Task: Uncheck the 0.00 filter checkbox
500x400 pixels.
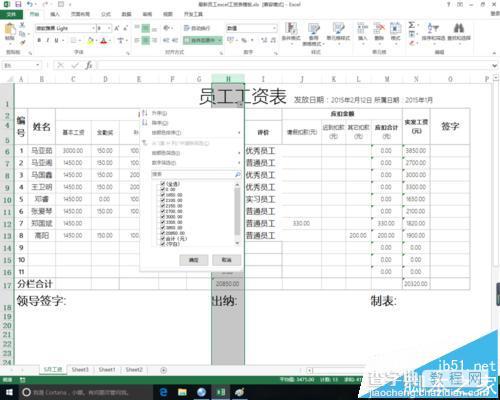Action: click(x=162, y=189)
